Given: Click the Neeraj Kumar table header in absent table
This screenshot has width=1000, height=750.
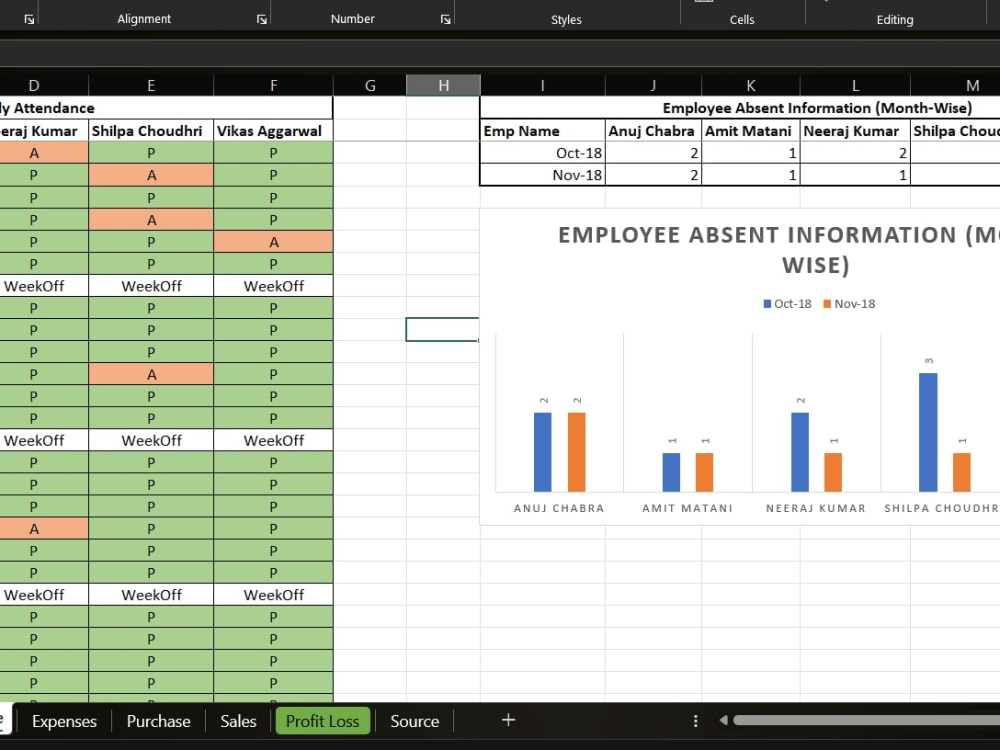Looking at the screenshot, I should [855, 131].
